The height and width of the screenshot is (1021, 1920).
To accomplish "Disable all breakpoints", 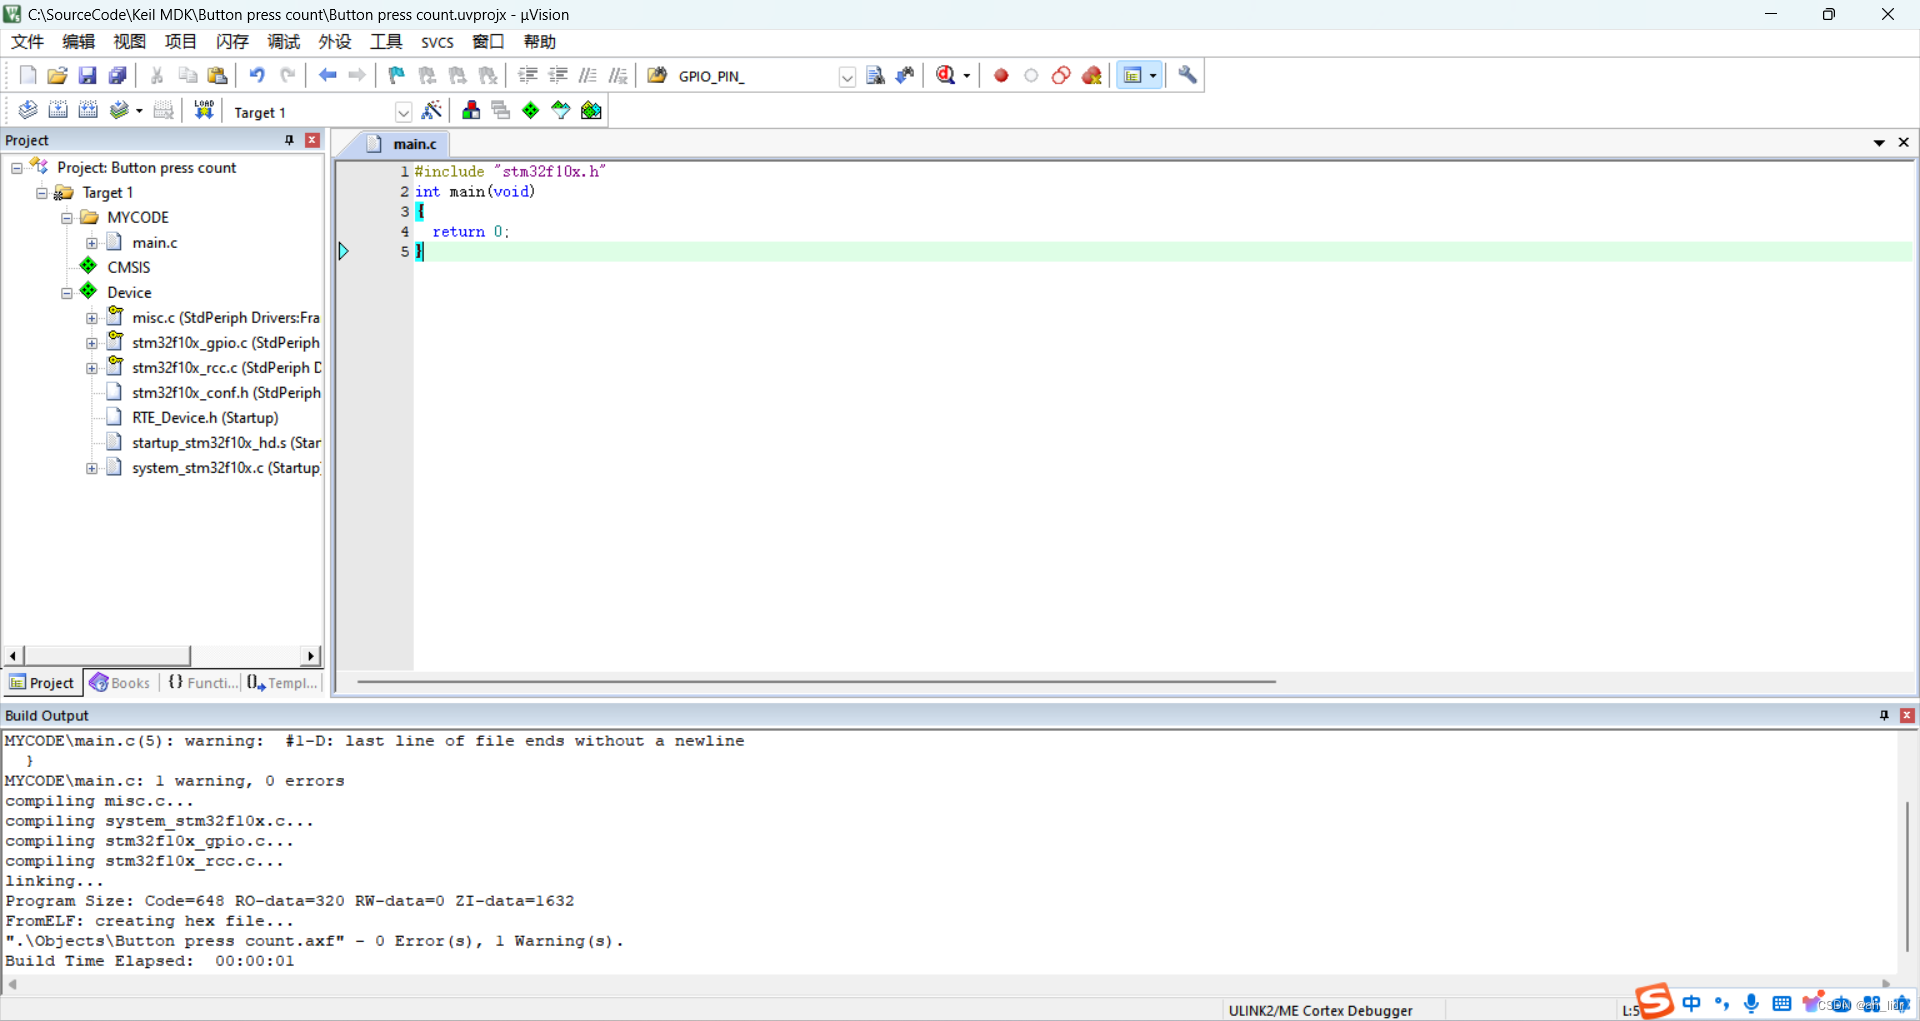I will (x=1061, y=75).
